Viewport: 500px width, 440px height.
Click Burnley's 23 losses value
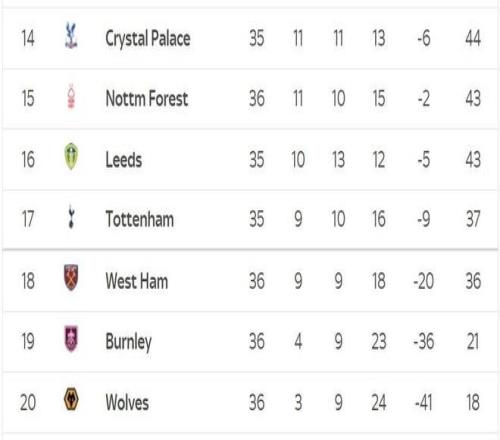point(379,342)
